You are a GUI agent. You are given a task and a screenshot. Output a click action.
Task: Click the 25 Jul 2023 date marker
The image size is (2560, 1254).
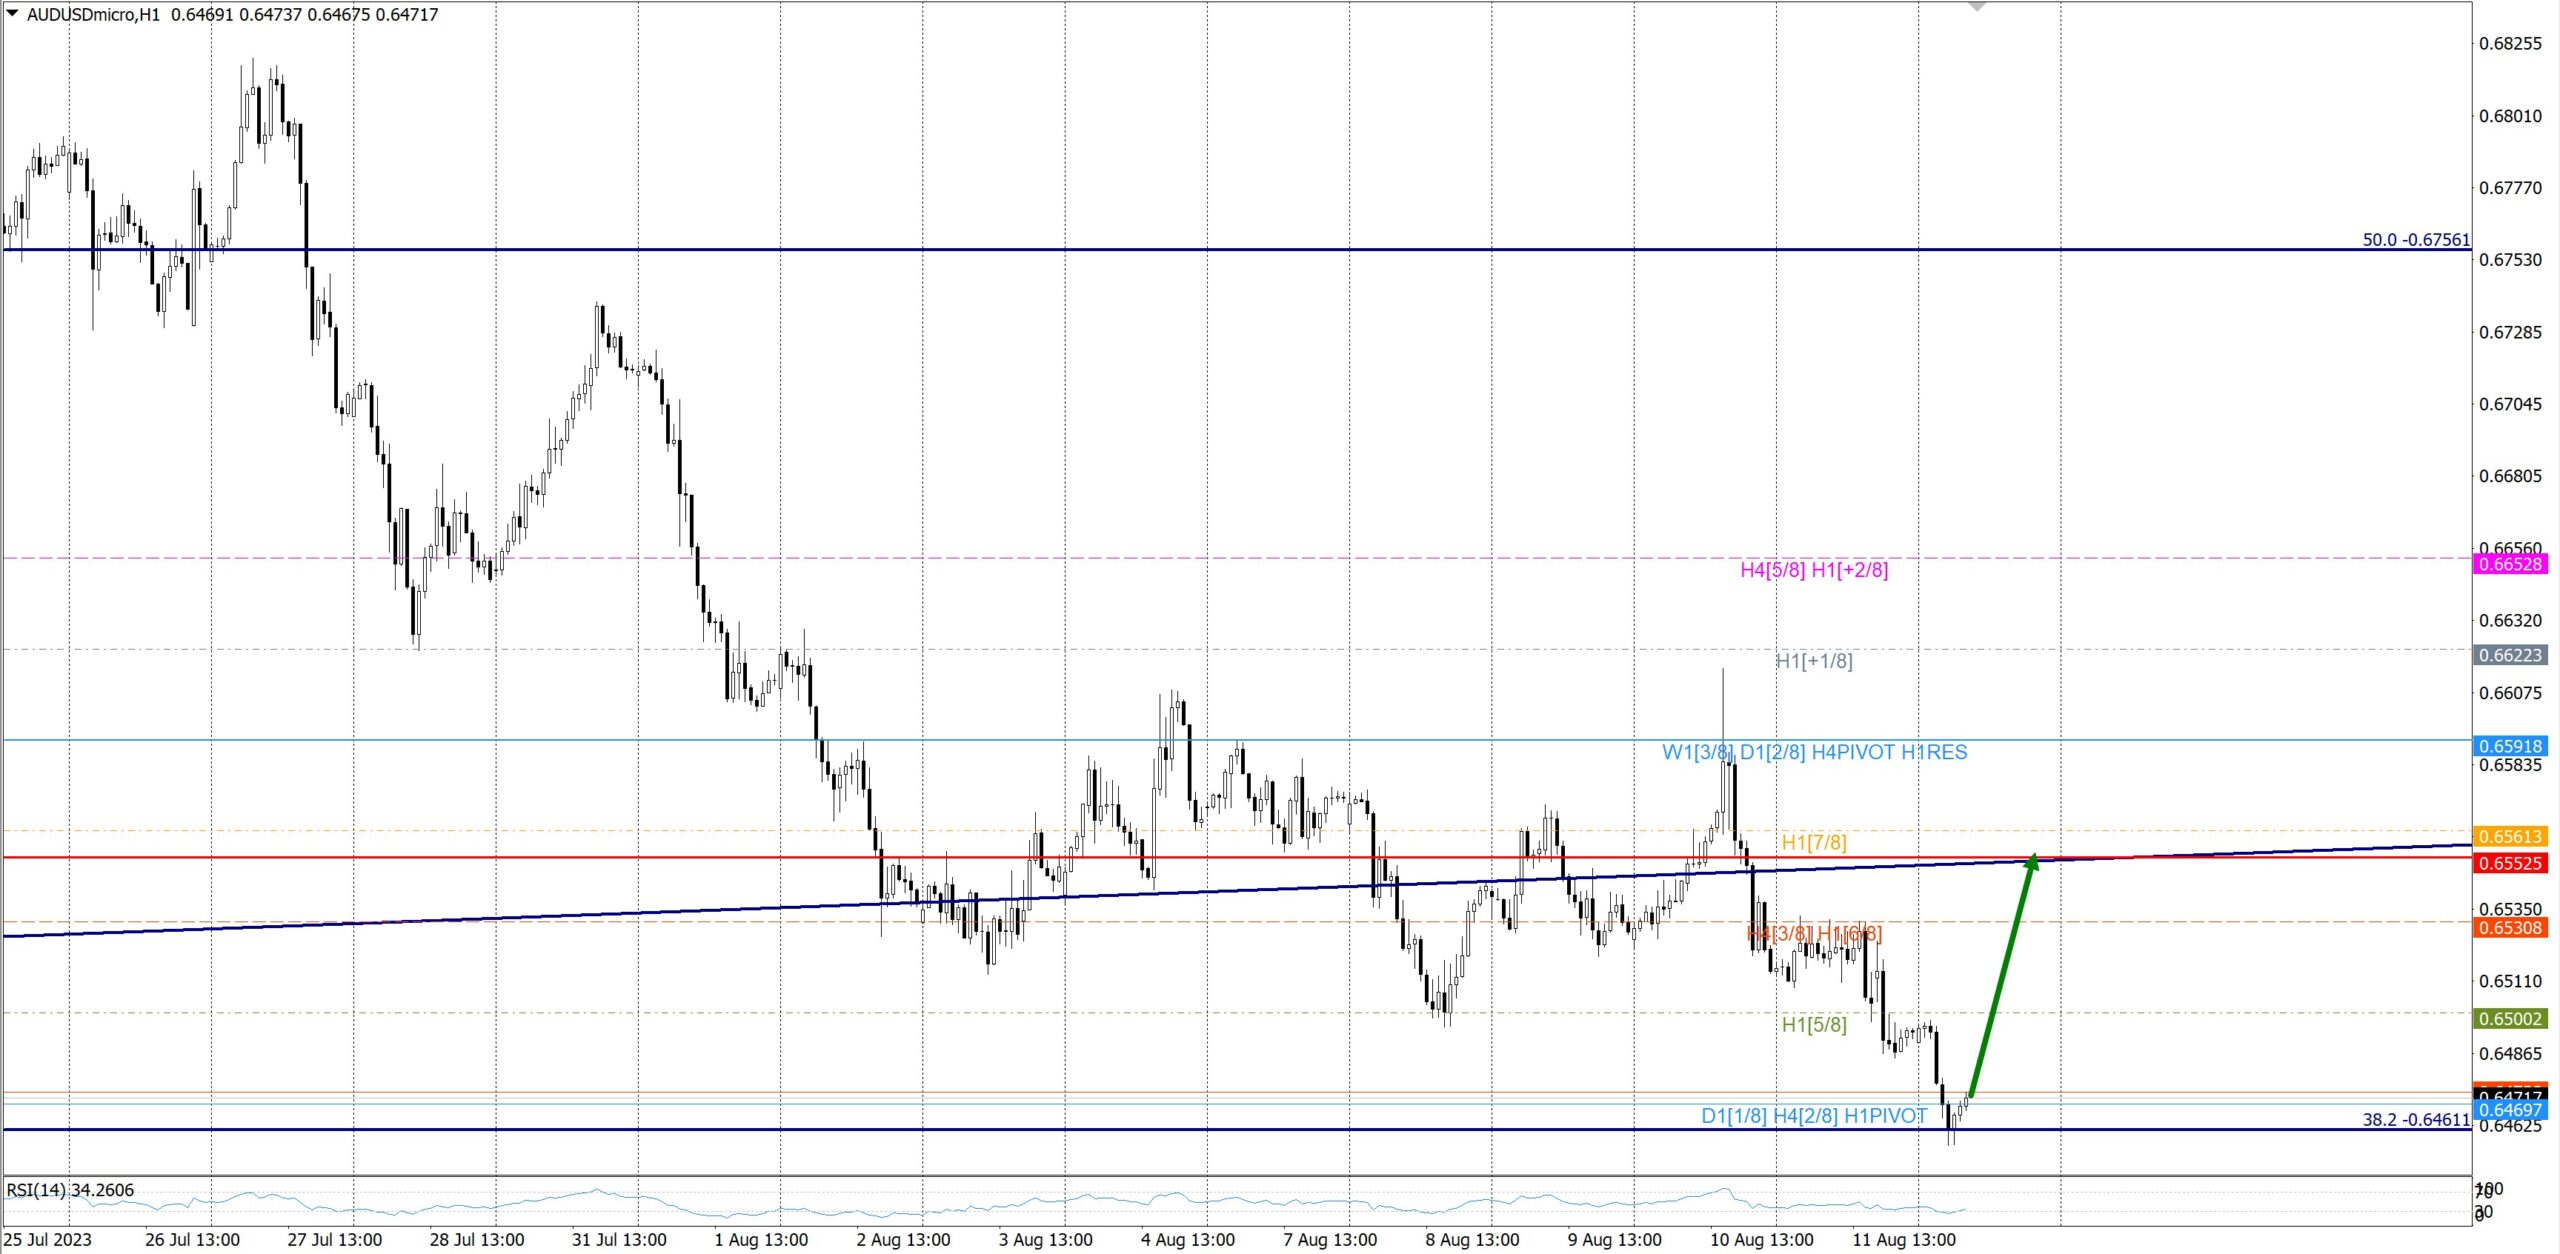[48, 1240]
